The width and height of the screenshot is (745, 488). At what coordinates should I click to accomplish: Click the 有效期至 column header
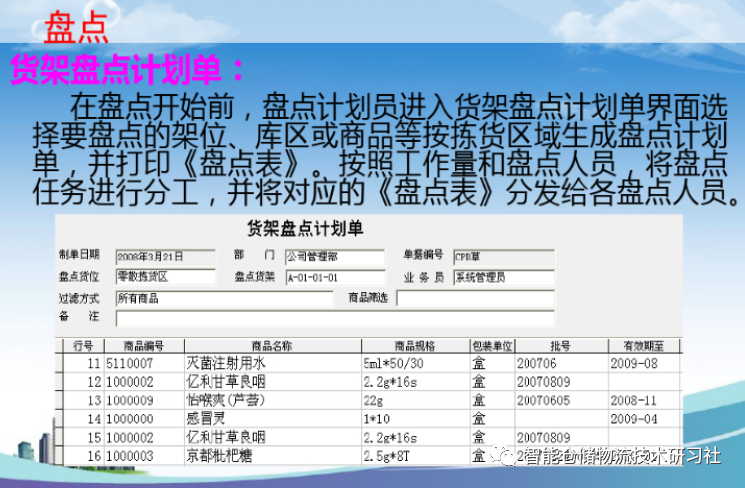644,346
